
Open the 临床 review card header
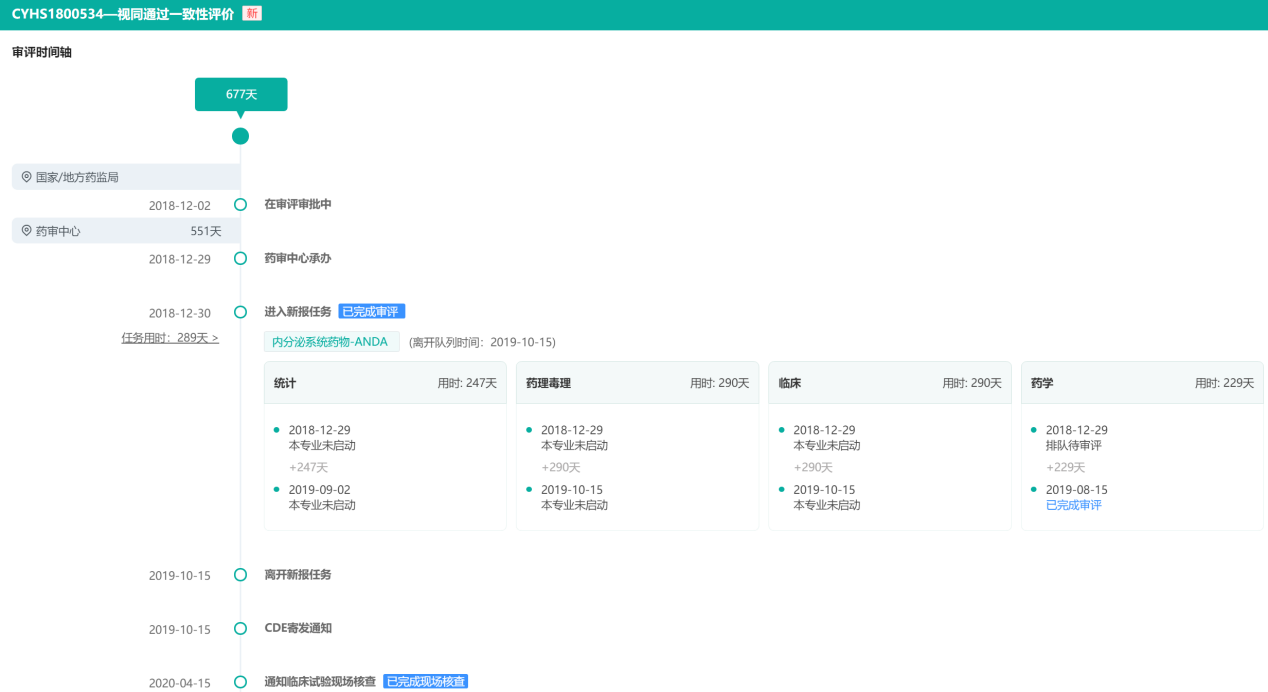[889, 383]
